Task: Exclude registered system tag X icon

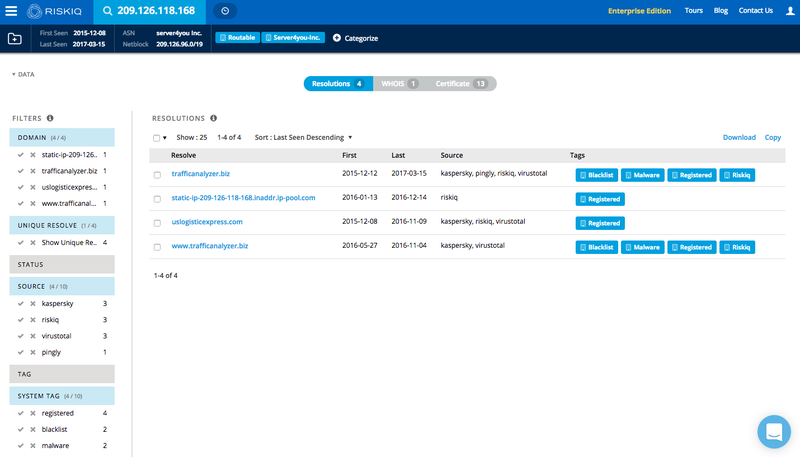Action: (x=33, y=413)
